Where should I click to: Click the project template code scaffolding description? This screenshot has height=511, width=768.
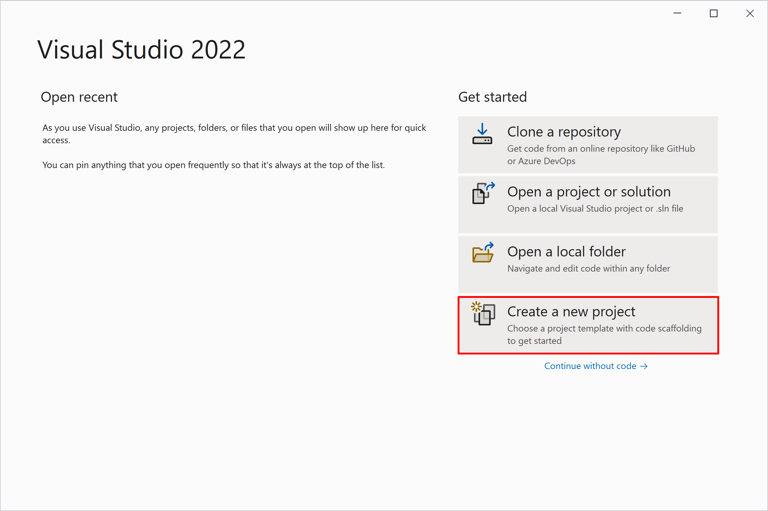click(604, 334)
